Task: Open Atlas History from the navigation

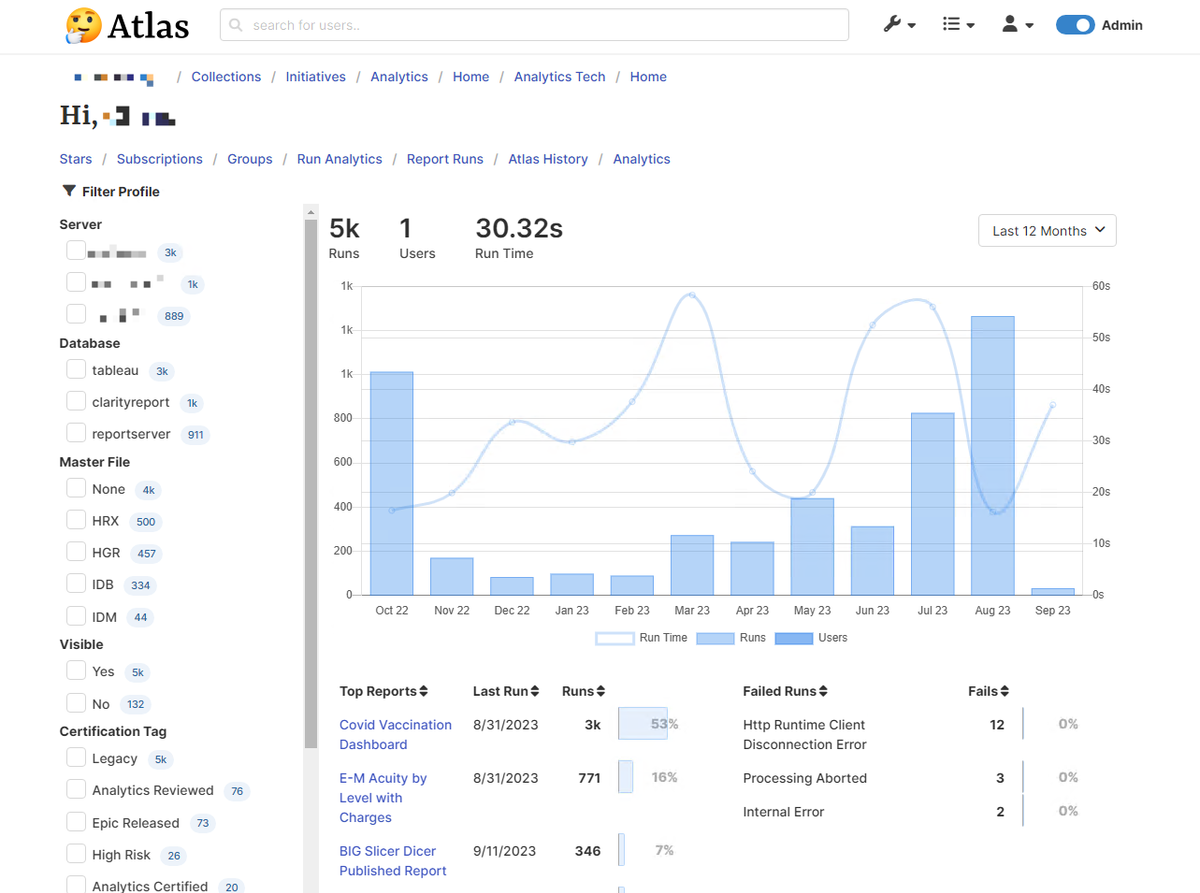Action: click(x=548, y=158)
